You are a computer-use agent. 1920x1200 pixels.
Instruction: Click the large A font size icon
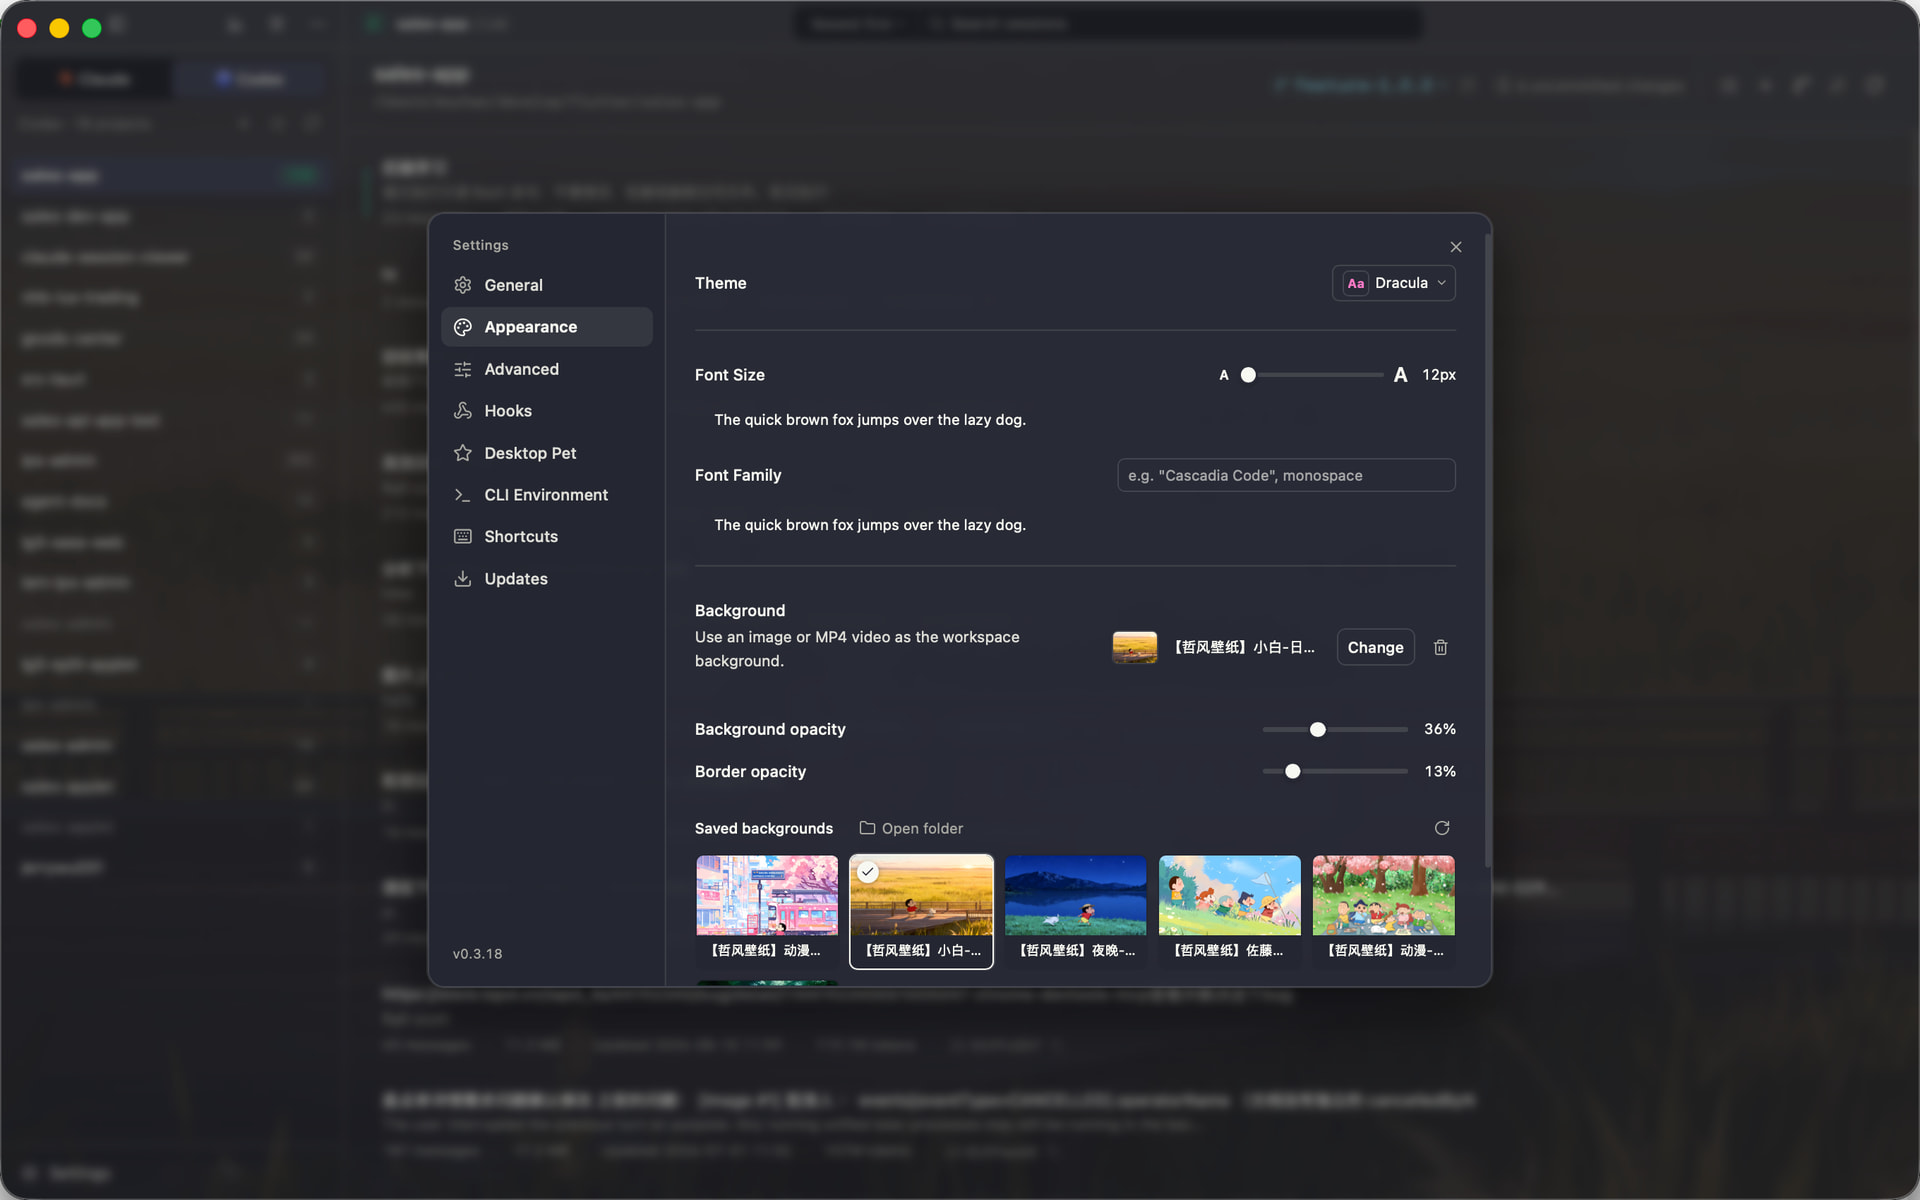[x=1401, y=375]
